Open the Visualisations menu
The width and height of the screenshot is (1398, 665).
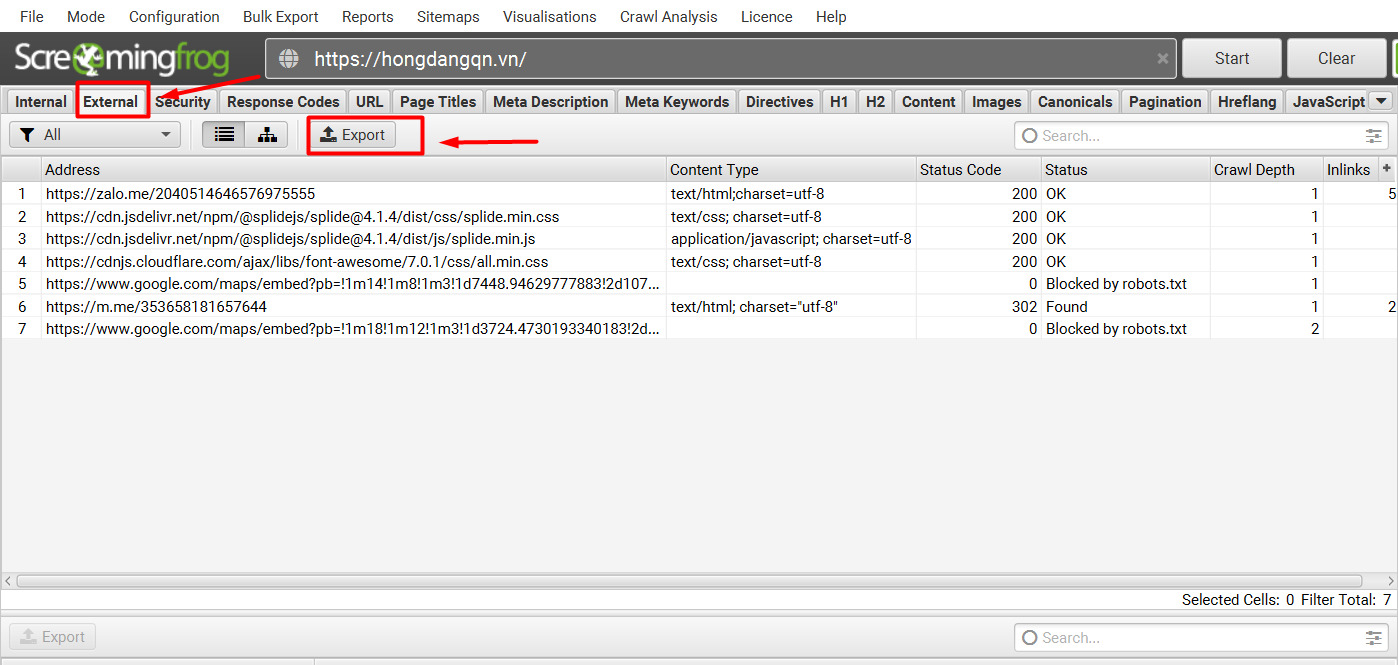(x=550, y=17)
